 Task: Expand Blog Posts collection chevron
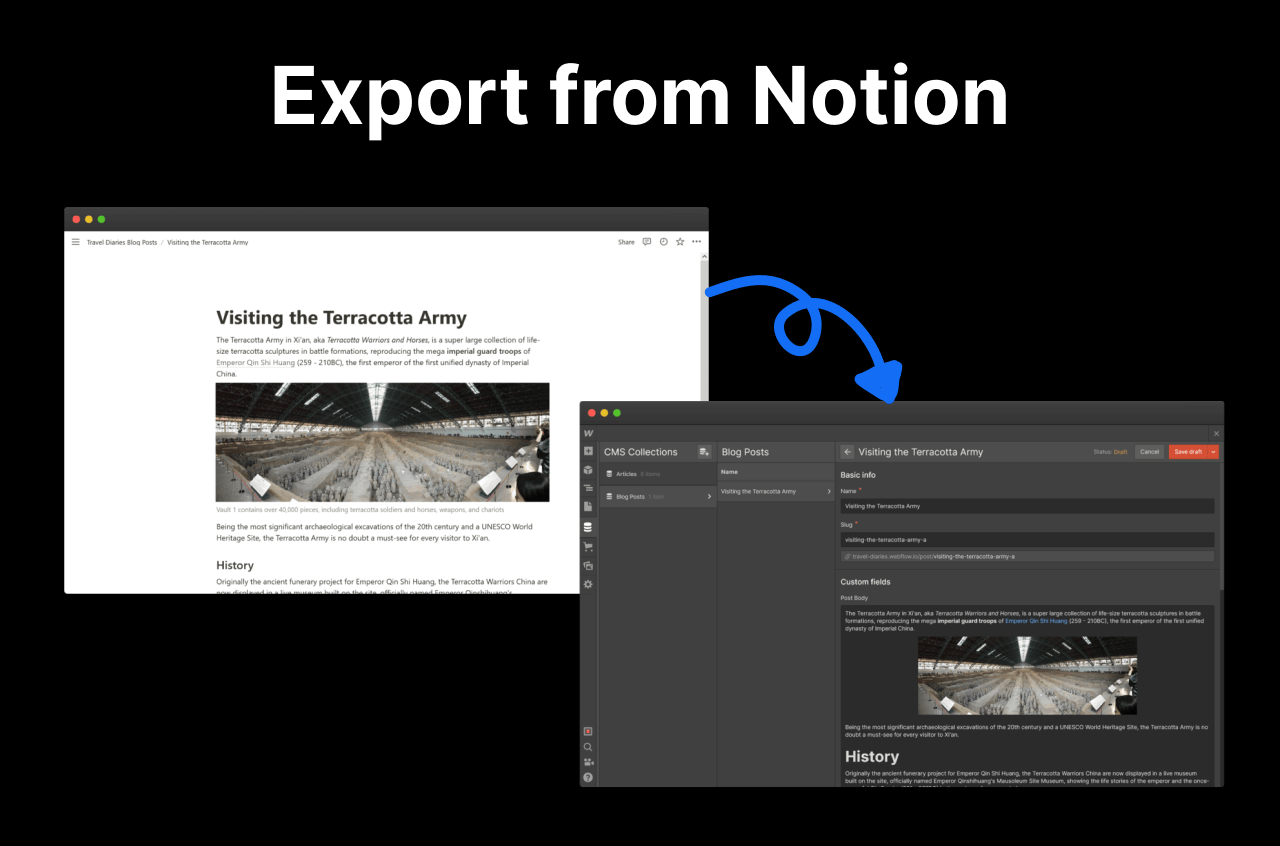point(709,496)
